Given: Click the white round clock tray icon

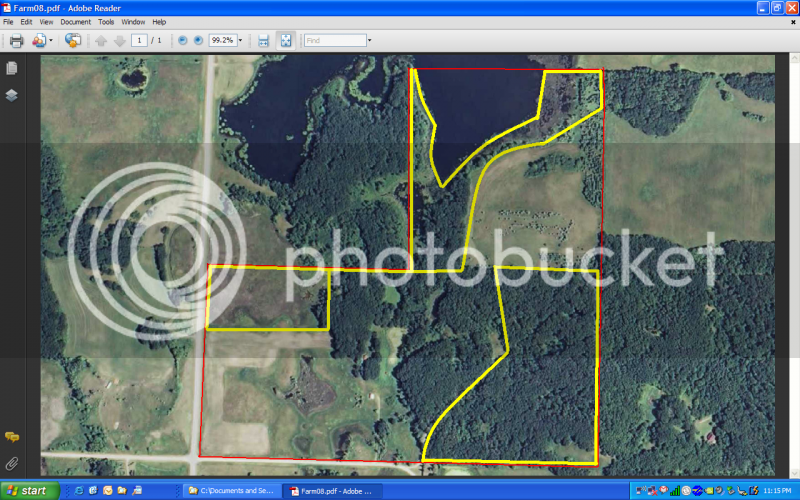Looking at the screenshot, I should click(686, 491).
